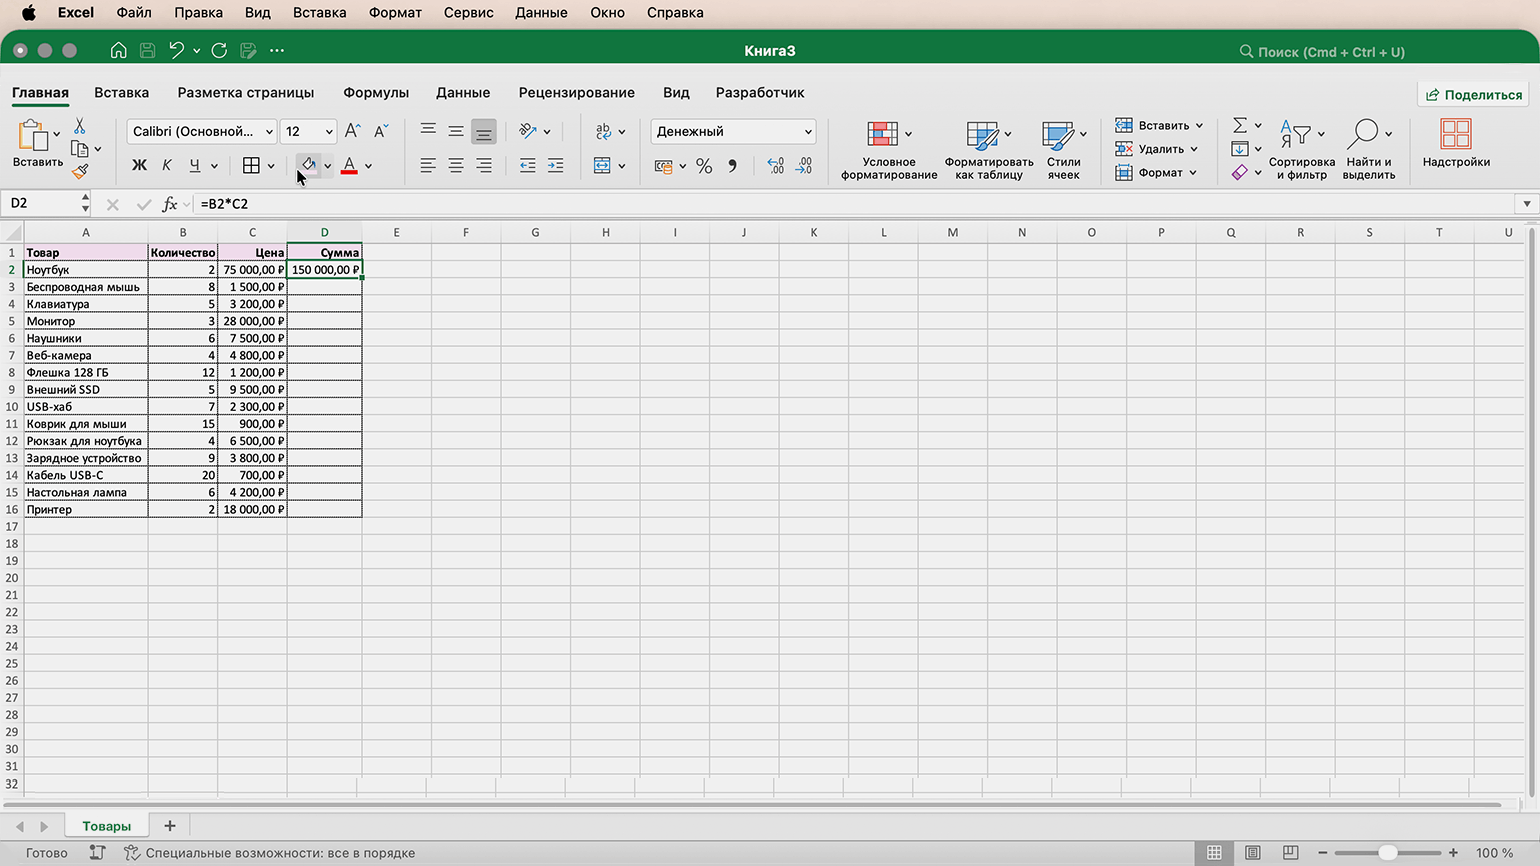Screen dimensions: 1540x866
Task: Expand the Денежный number format dropdown
Action: 808,132
